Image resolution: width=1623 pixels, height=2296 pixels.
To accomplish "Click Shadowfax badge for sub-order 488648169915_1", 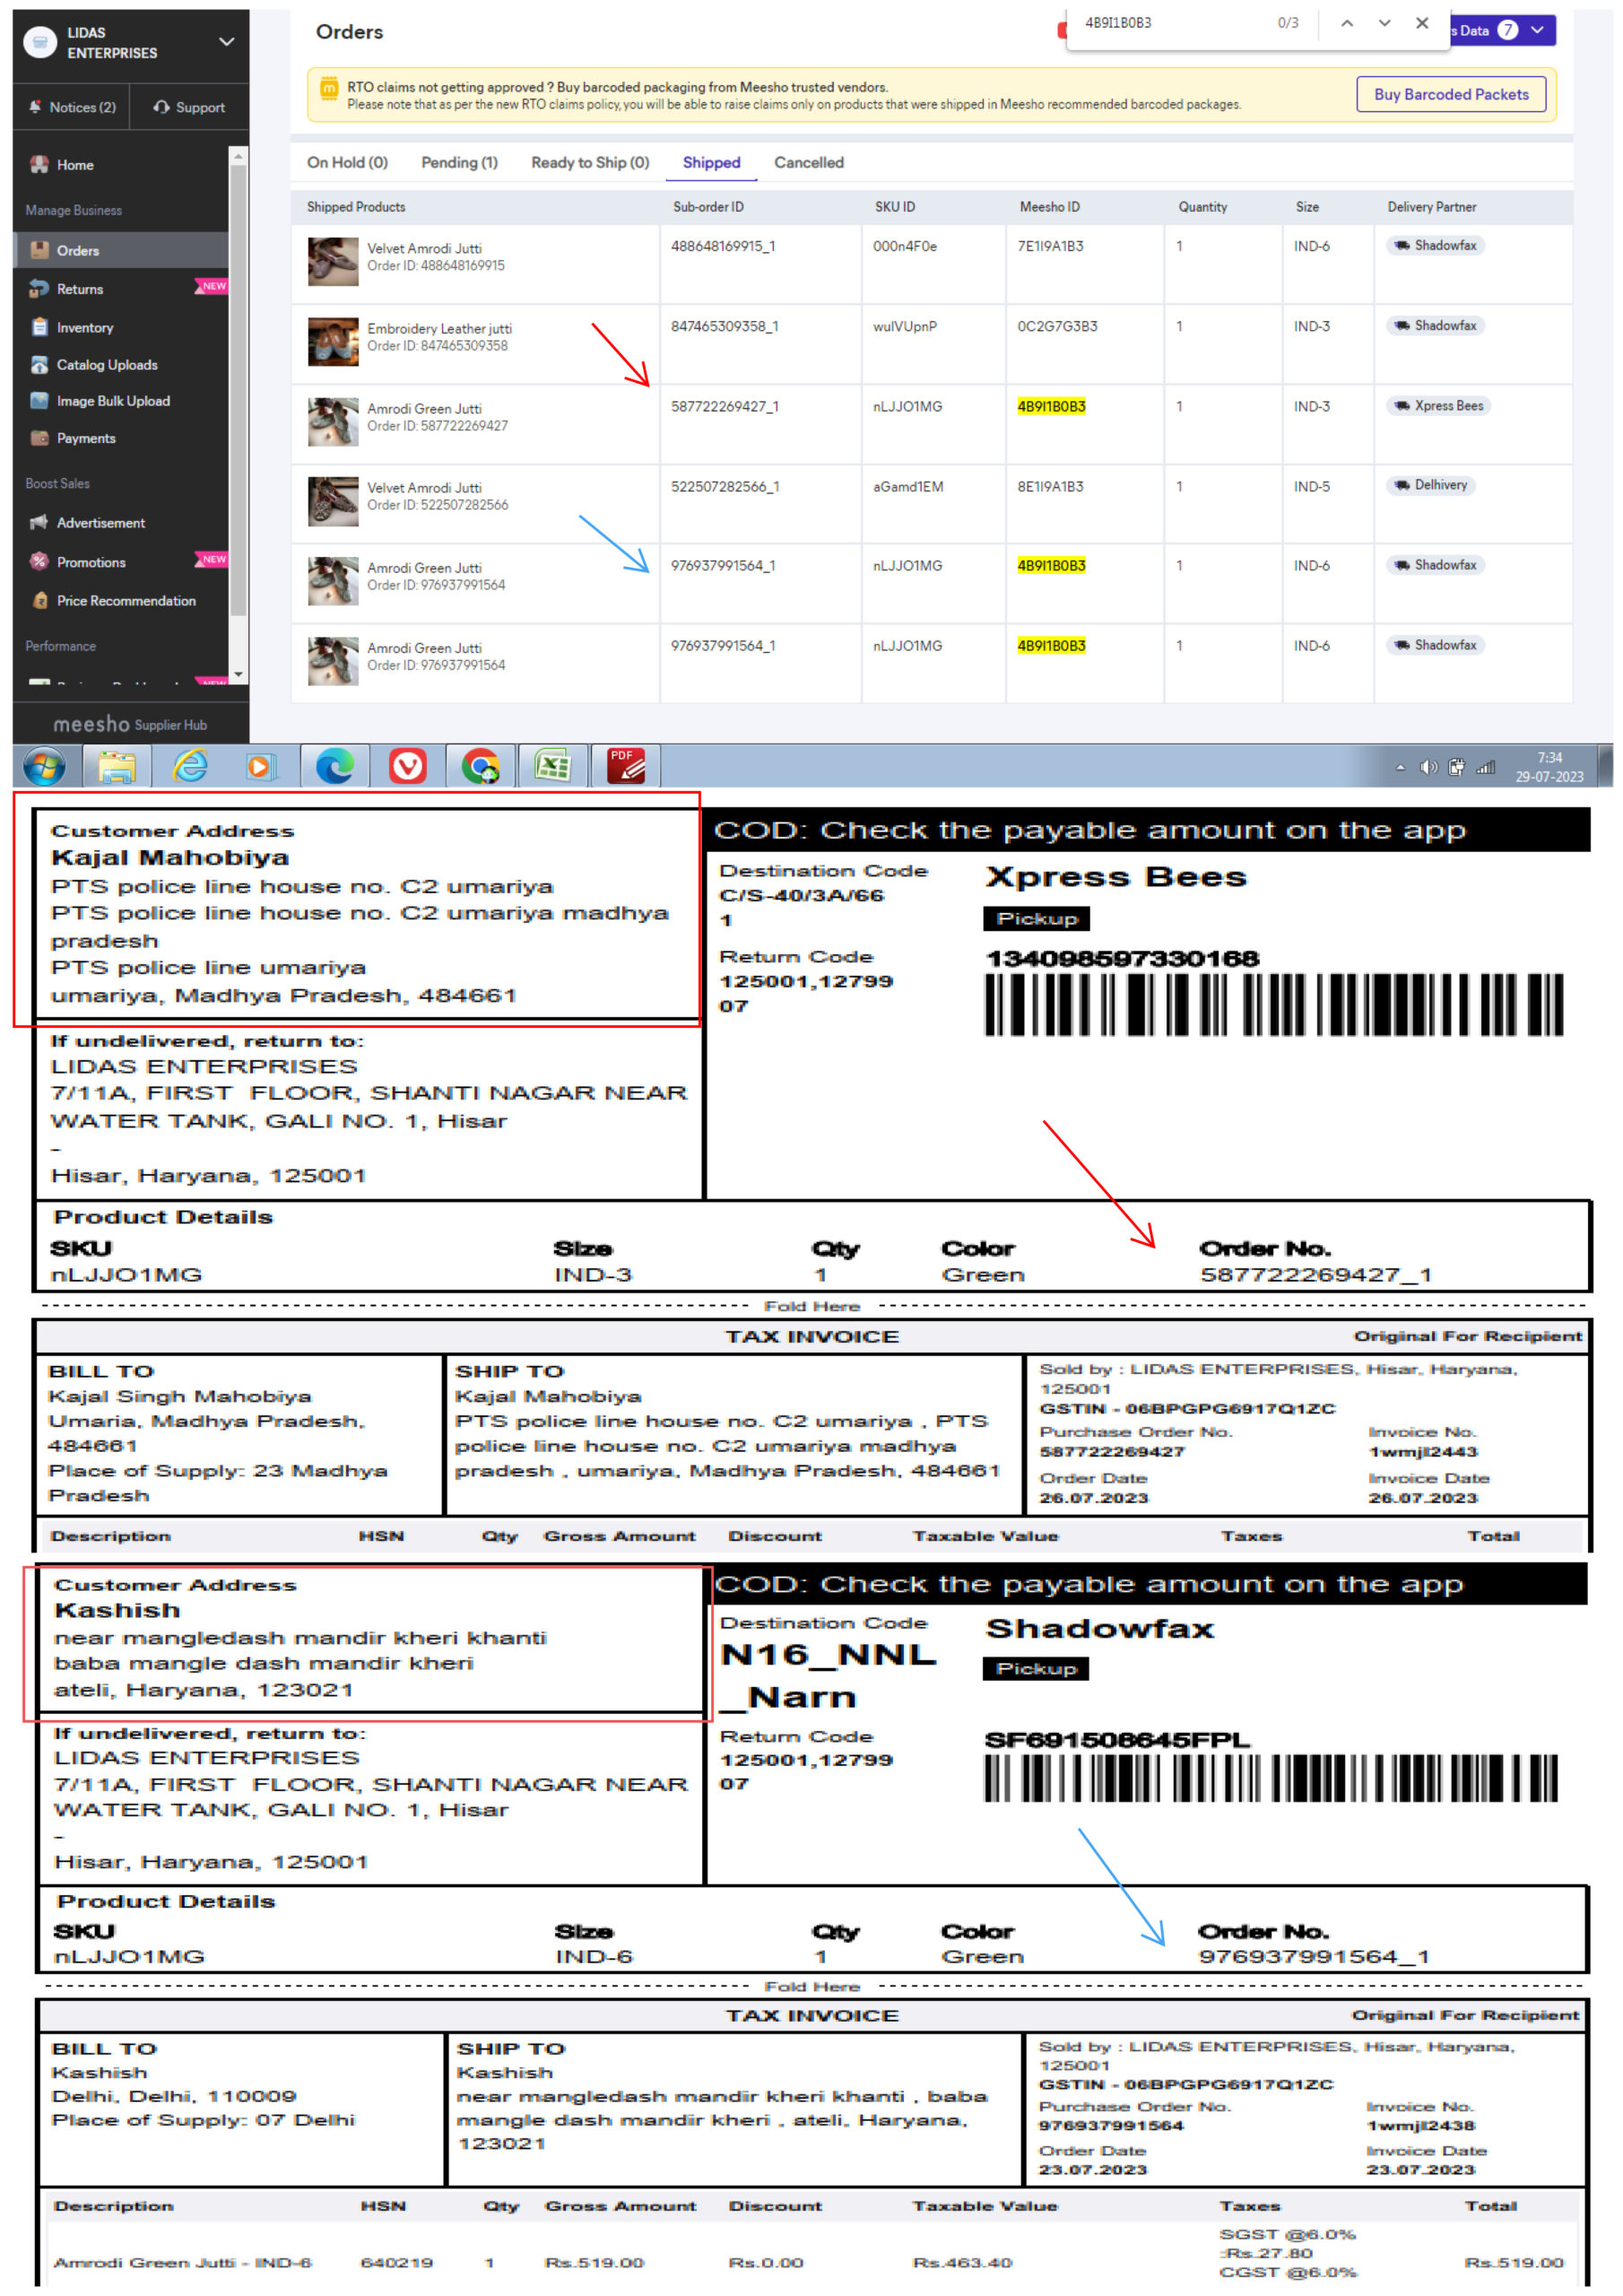I will 1435,245.
